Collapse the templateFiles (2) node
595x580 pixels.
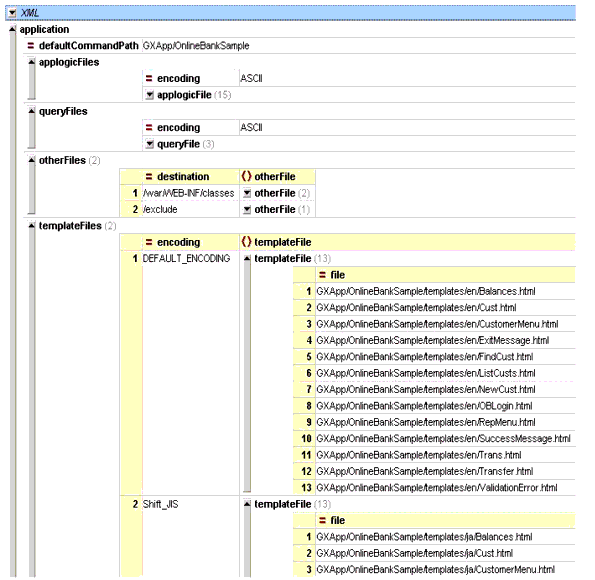tap(32, 226)
